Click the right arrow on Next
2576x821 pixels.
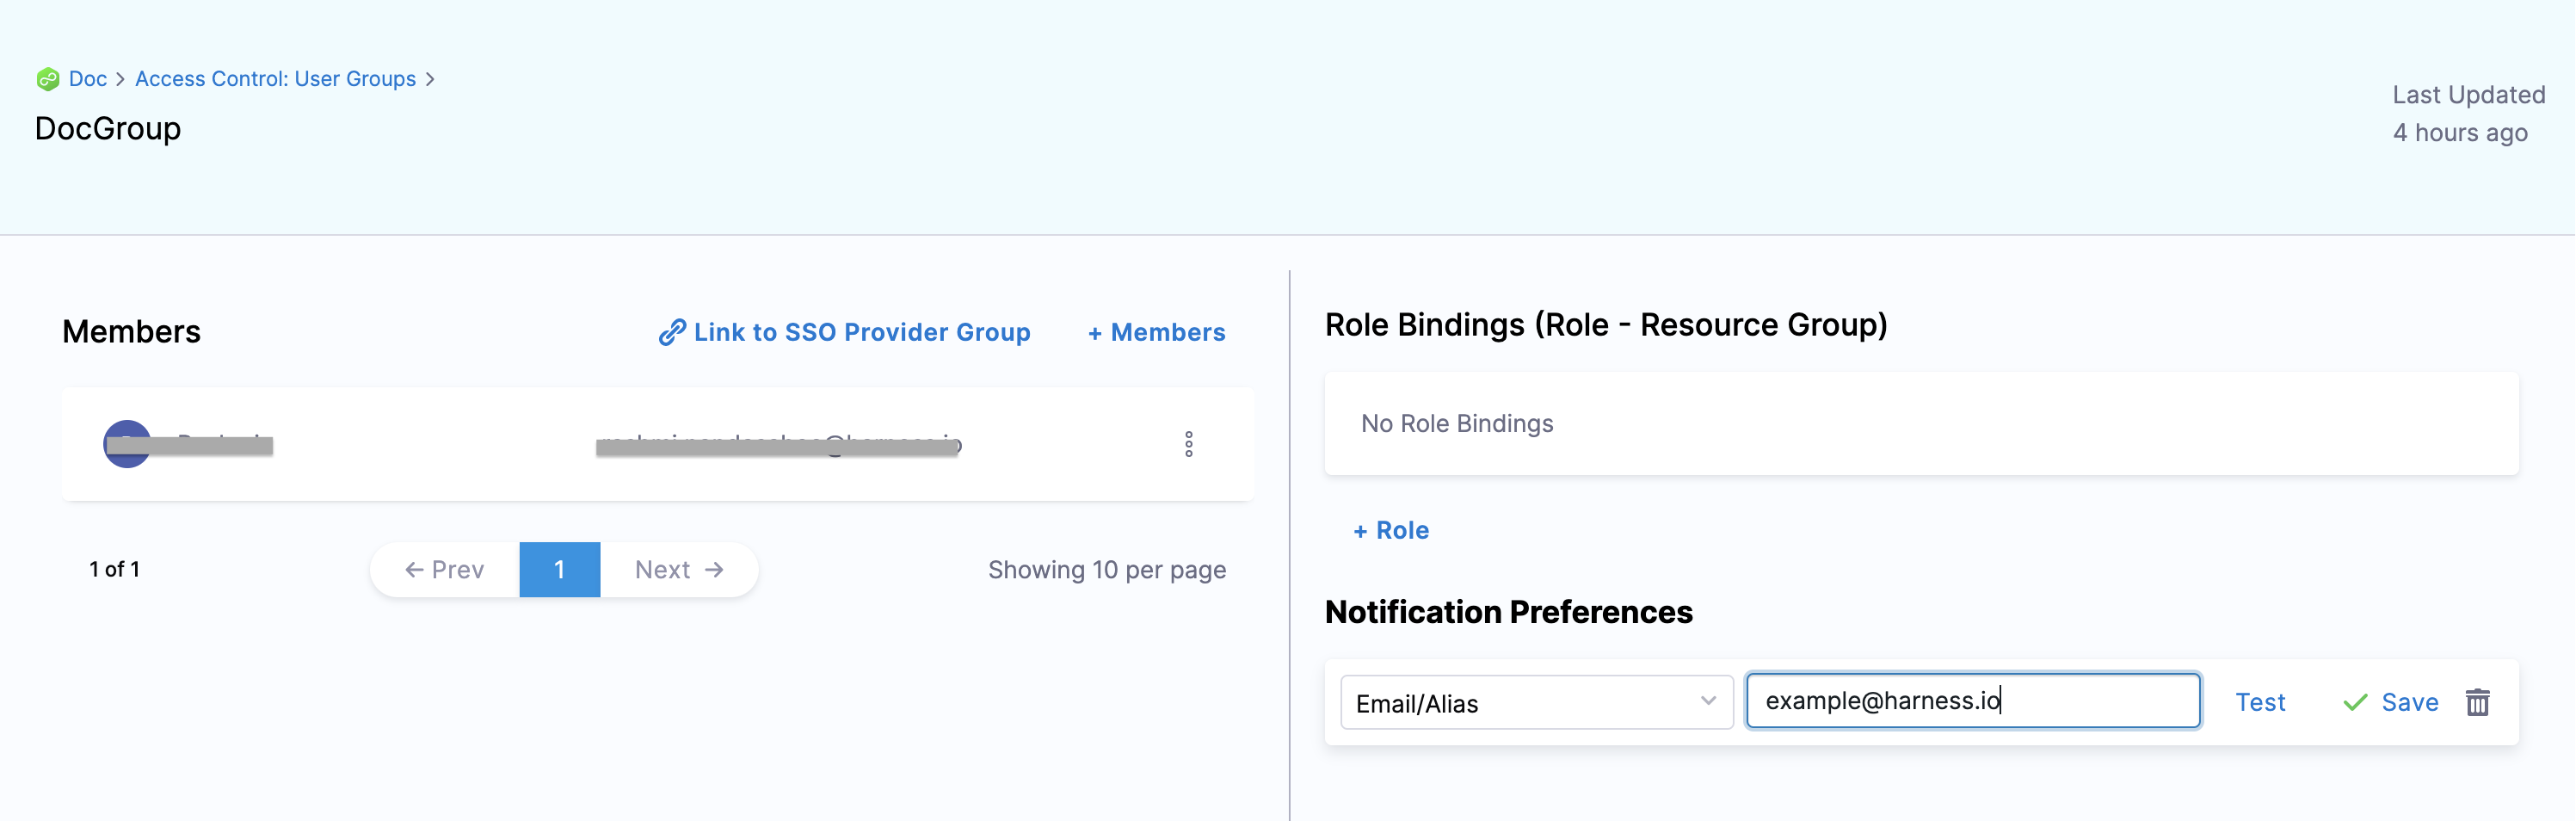point(714,570)
